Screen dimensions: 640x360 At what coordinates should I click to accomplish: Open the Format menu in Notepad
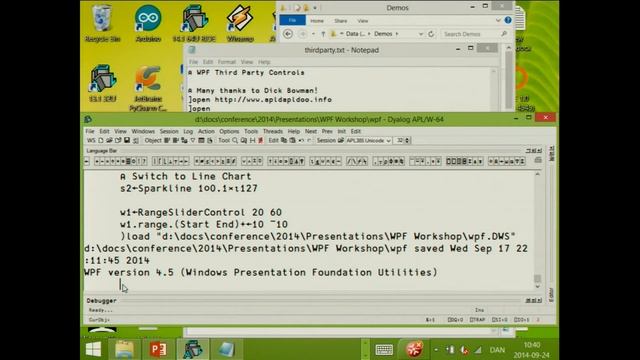pyautogui.click(x=227, y=62)
